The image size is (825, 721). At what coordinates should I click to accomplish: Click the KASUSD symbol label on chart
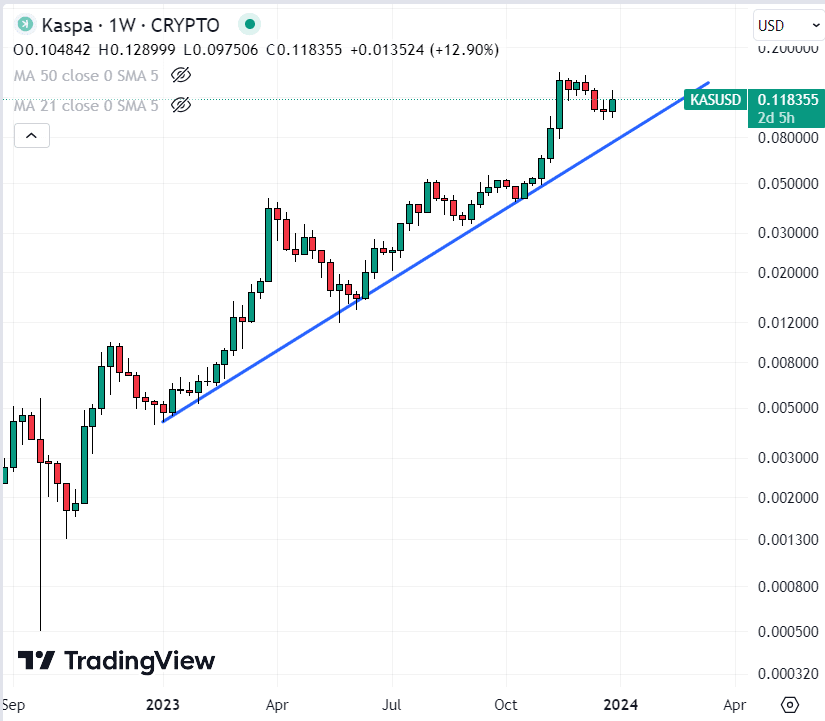pyautogui.click(x=714, y=100)
